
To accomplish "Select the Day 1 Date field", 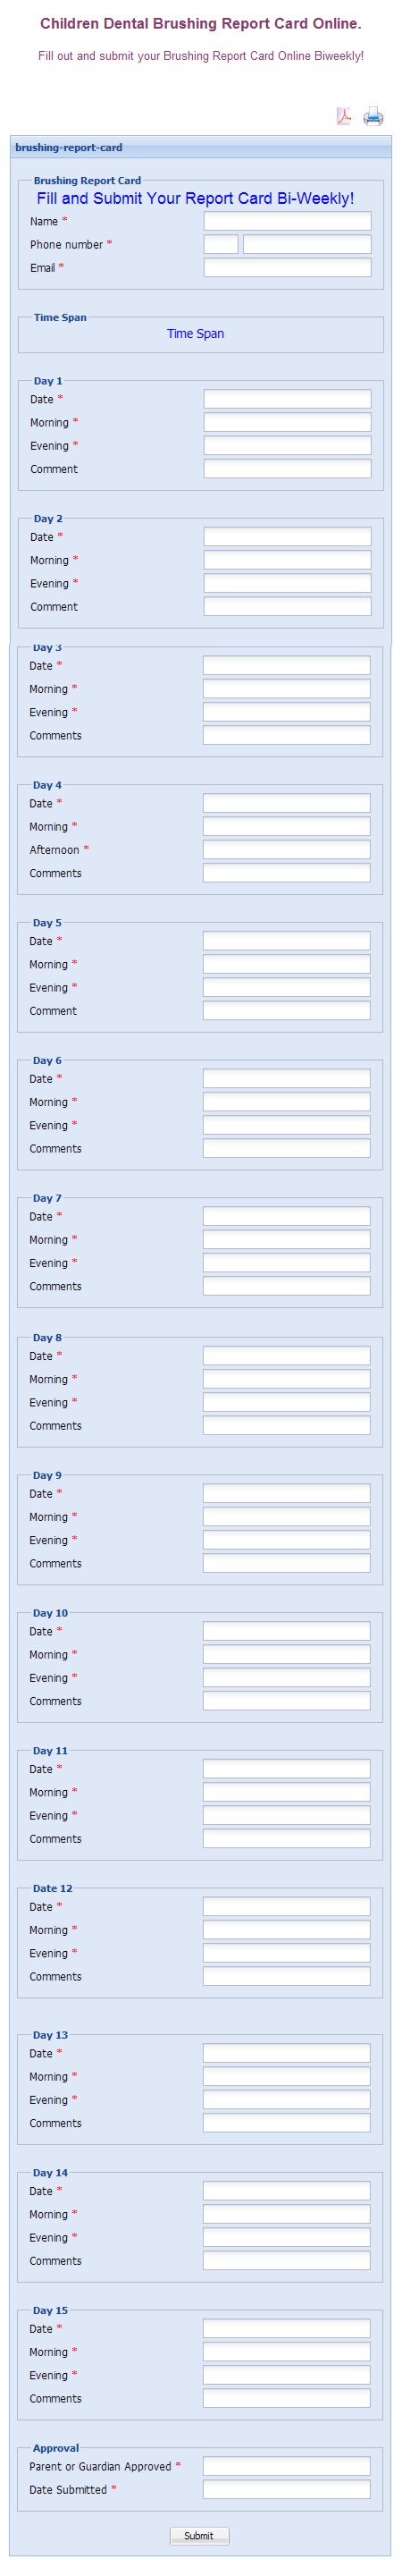I will (287, 399).
